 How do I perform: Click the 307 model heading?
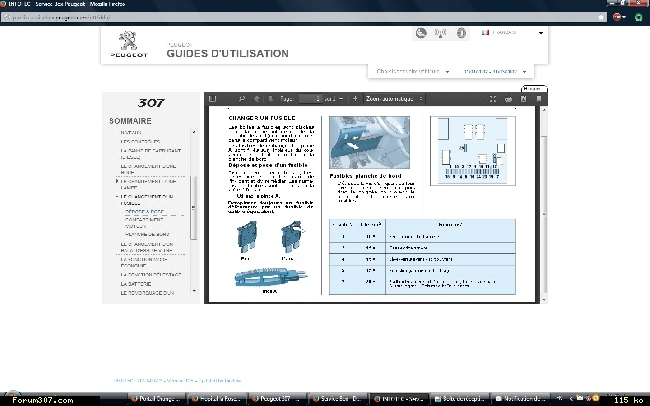coord(151,103)
